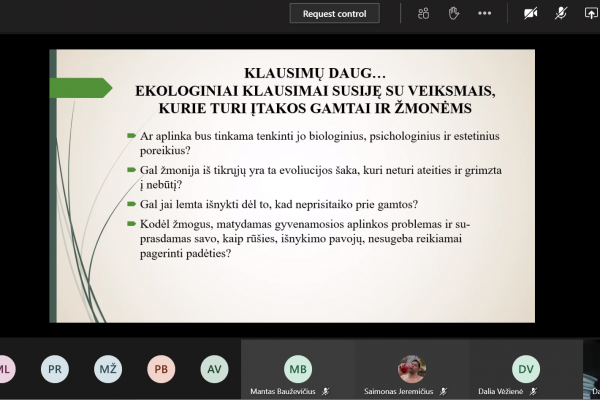Click the Saimonas Jeremičius name label
Screen dimensions: 600x400
pyautogui.click(x=398, y=392)
